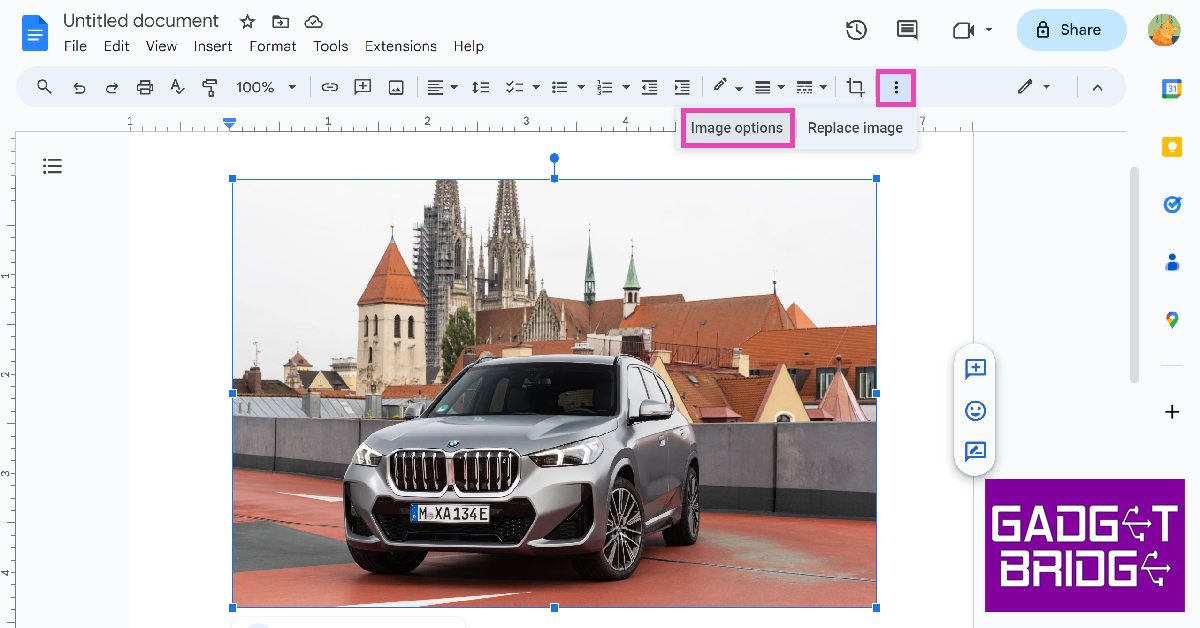The image size is (1200, 628).
Task: Open the 100% zoom dropdown
Action: pyautogui.click(x=266, y=87)
